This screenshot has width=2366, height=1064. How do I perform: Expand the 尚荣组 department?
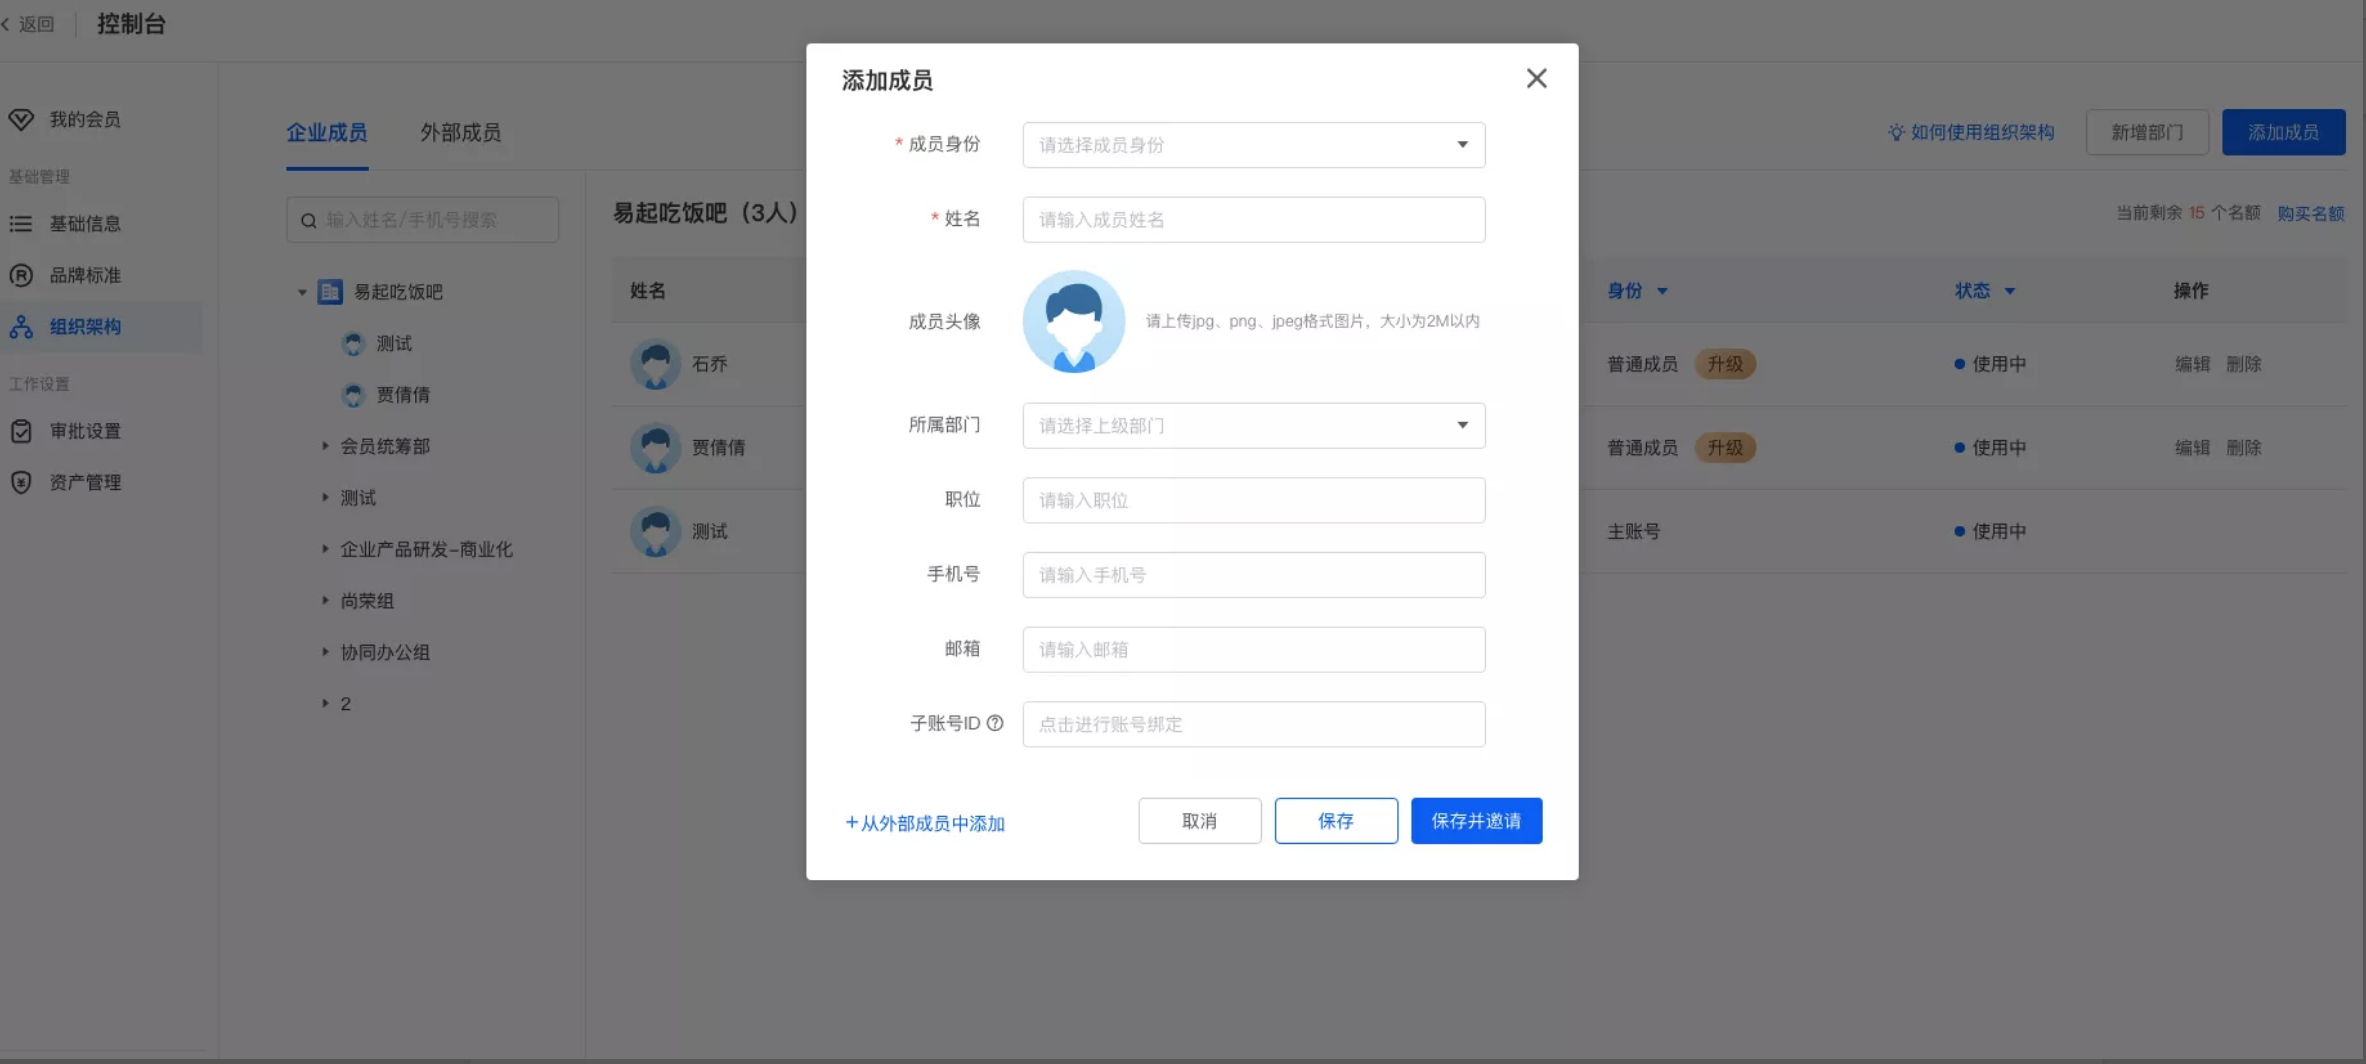(325, 600)
